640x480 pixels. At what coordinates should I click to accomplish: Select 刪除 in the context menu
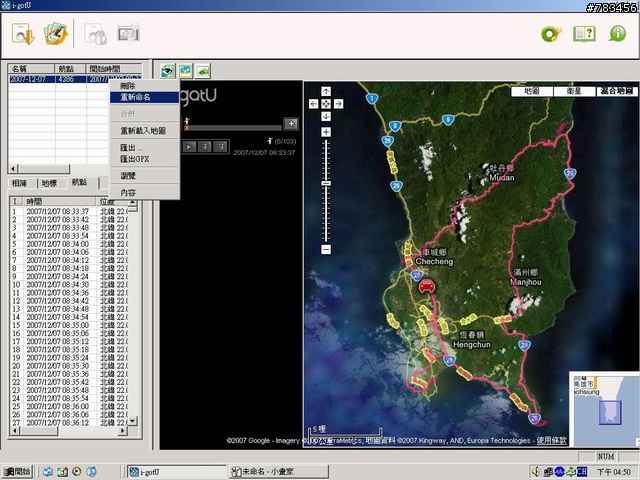144,86
